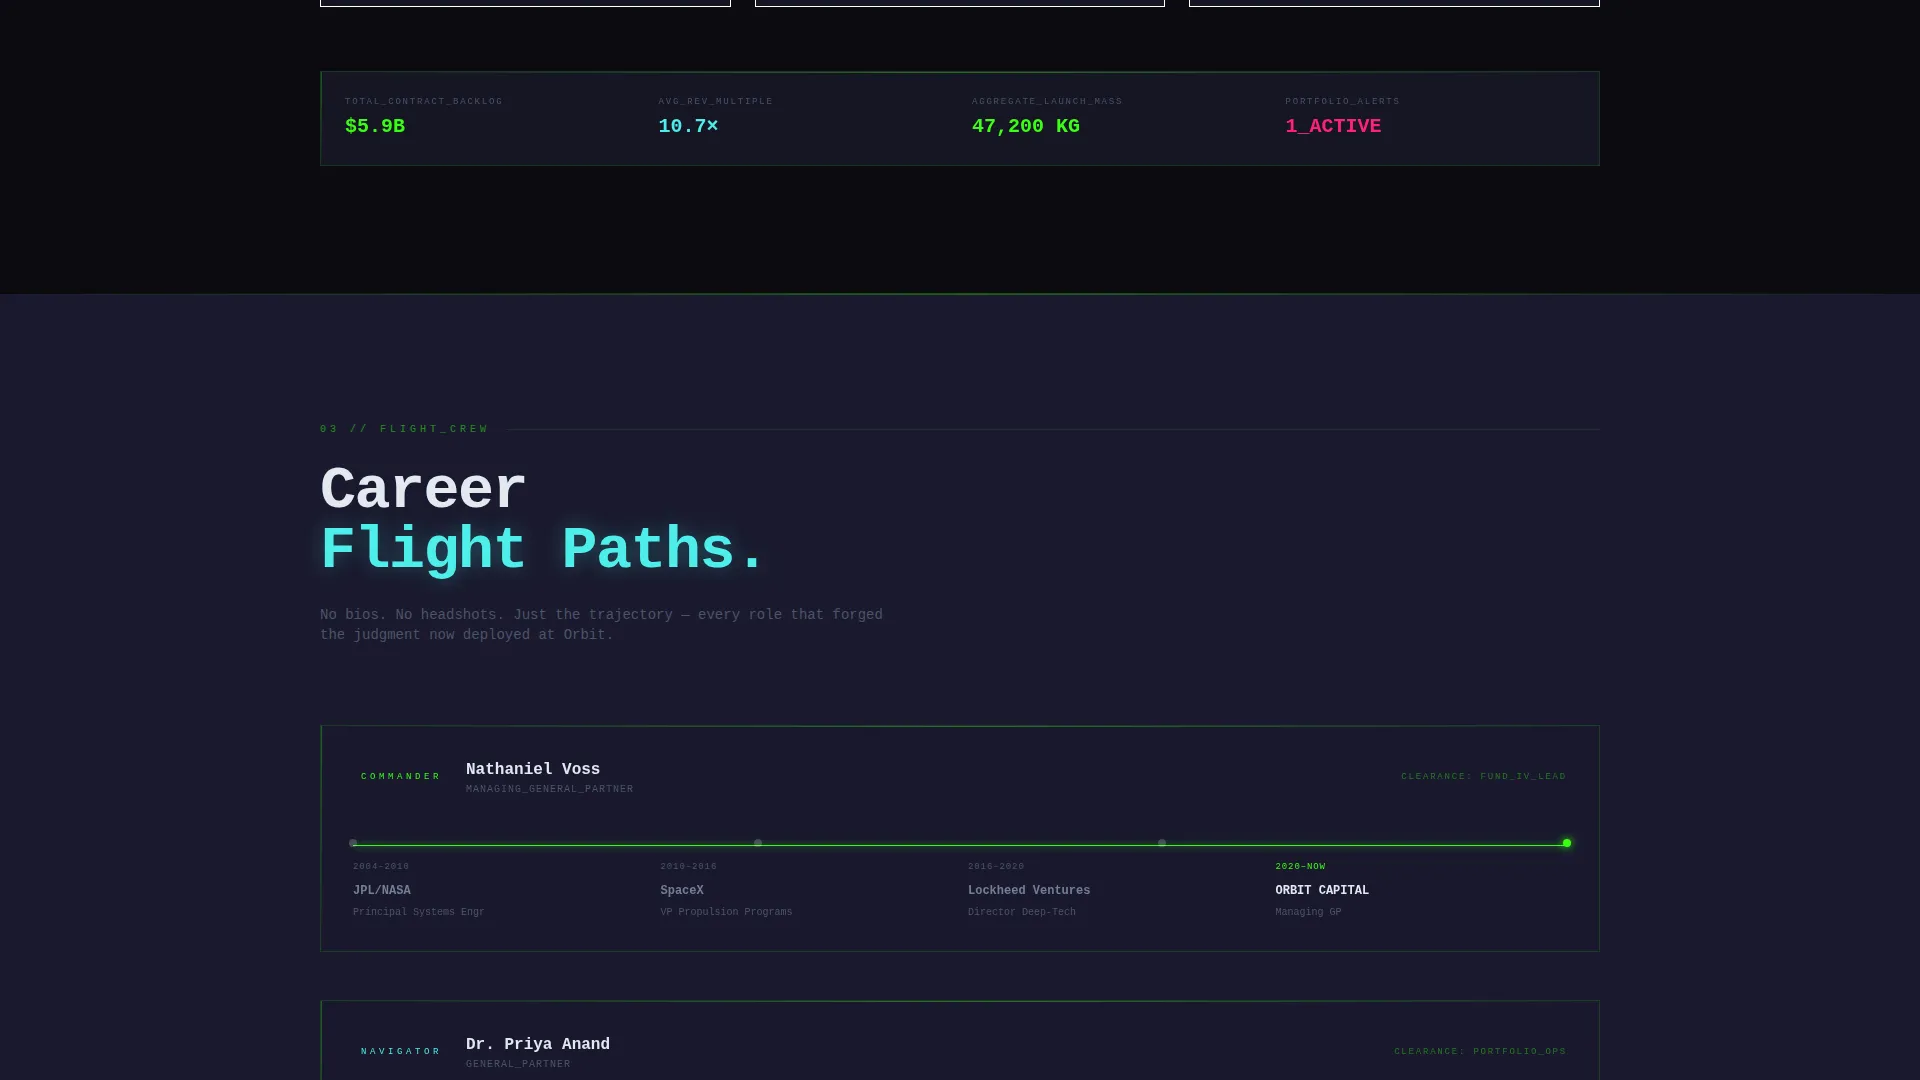Click the CLEARANCE: FUND_IV_LEAD tag
1920x1080 pixels.
(1484, 776)
